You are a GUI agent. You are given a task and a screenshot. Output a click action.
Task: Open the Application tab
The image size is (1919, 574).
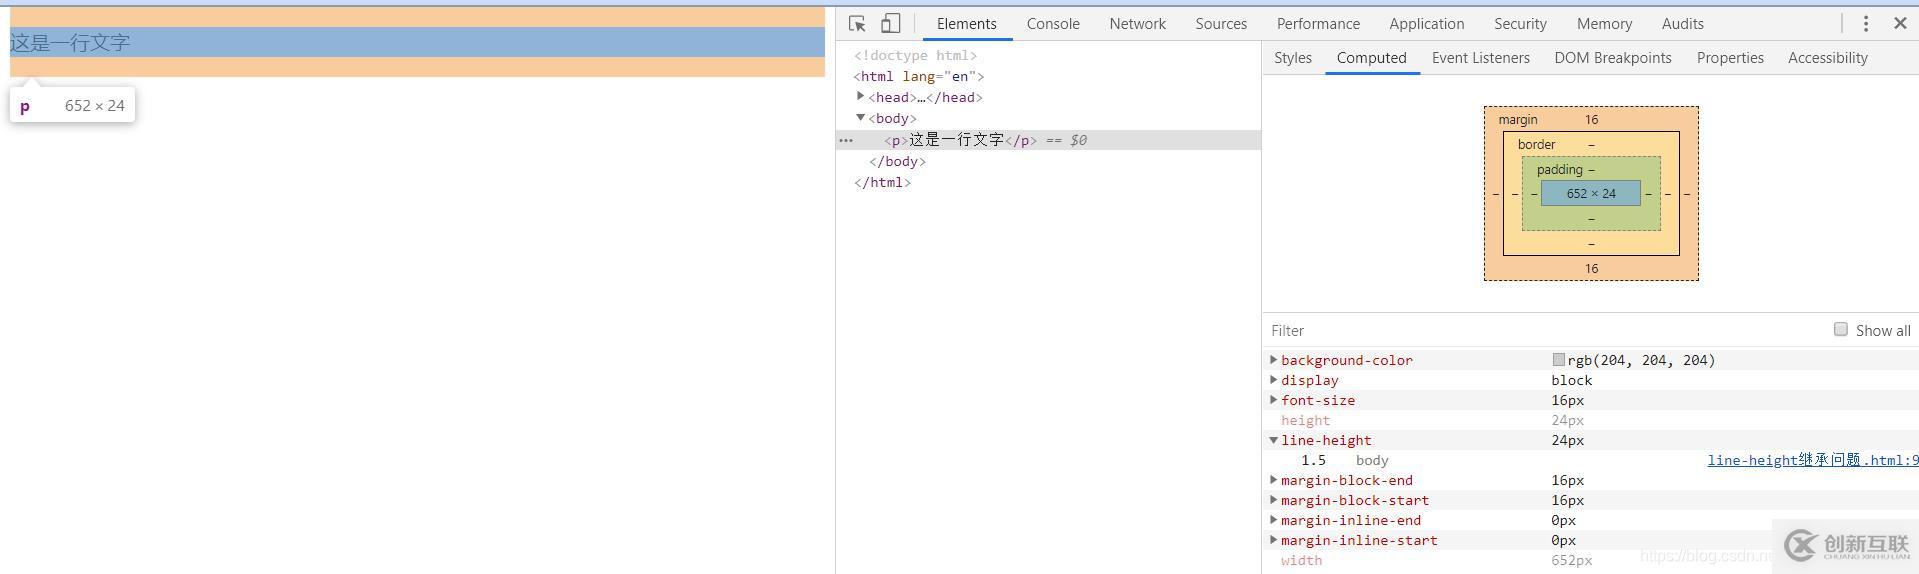pyautogui.click(x=1426, y=24)
